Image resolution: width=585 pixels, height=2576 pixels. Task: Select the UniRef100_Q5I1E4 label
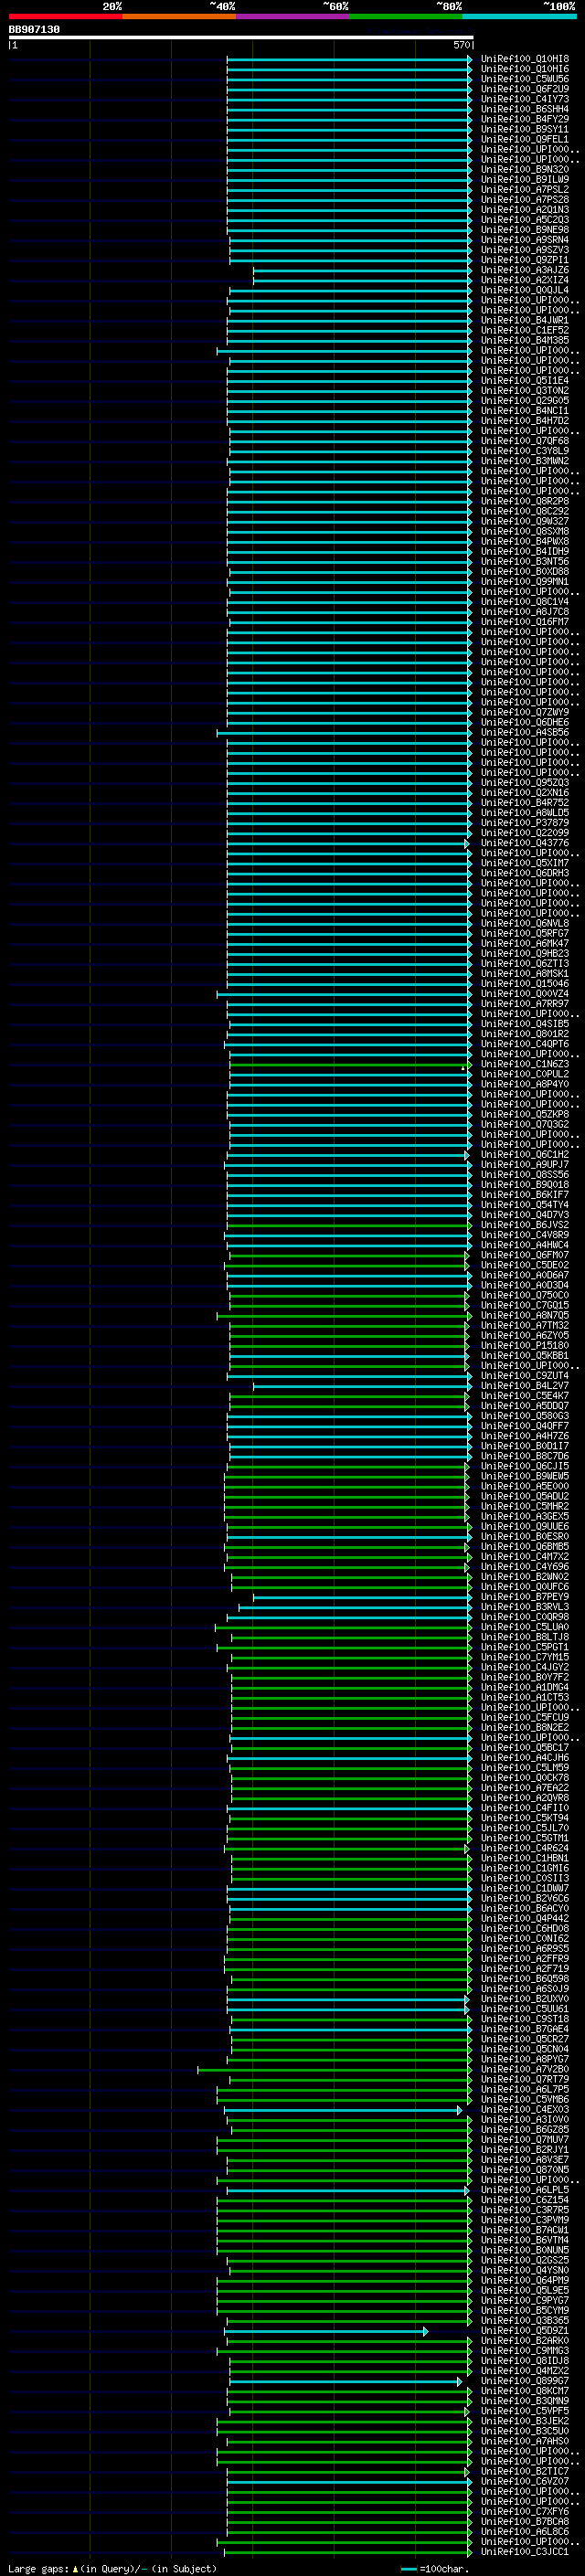click(525, 380)
